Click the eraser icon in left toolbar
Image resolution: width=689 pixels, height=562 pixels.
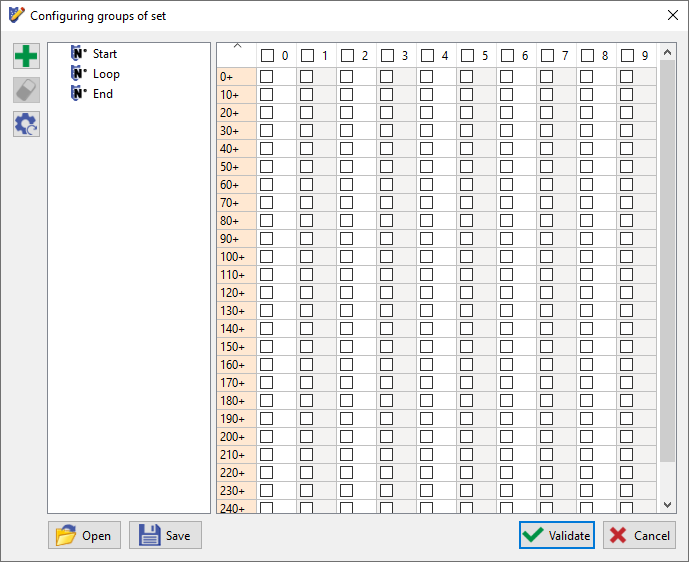pos(26,91)
